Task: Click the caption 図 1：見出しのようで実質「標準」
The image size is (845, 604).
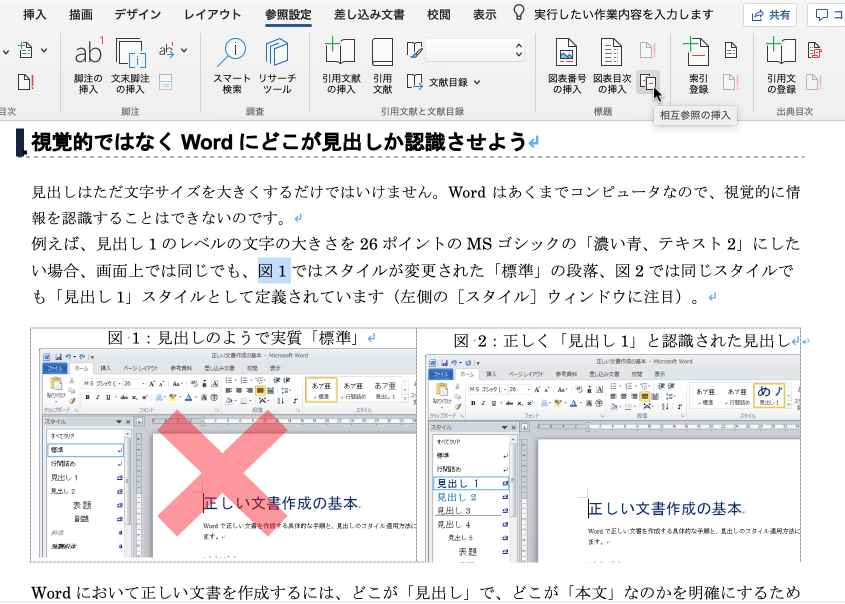Action: coord(235,338)
